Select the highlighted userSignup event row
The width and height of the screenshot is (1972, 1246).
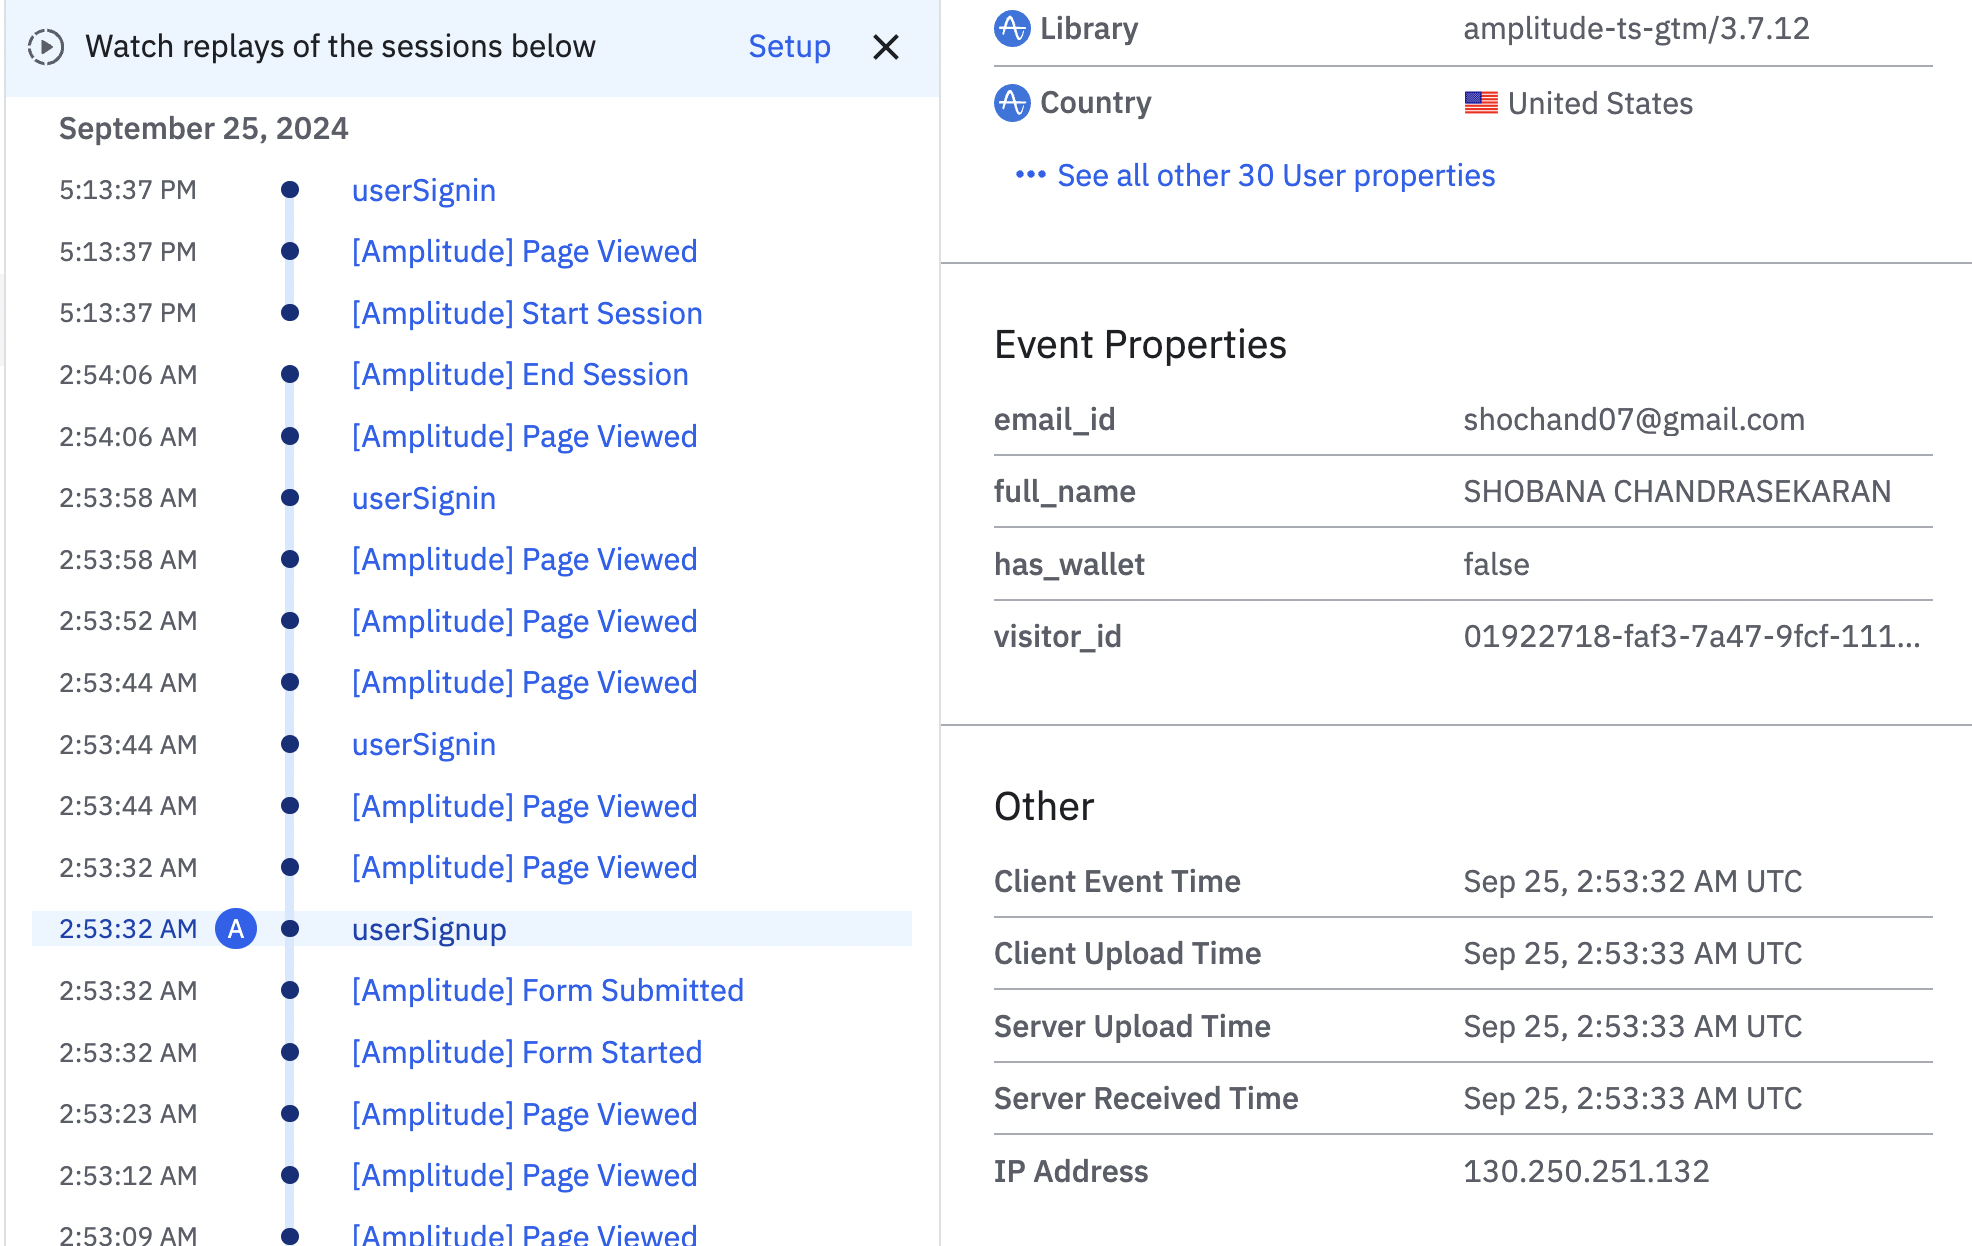tap(429, 930)
